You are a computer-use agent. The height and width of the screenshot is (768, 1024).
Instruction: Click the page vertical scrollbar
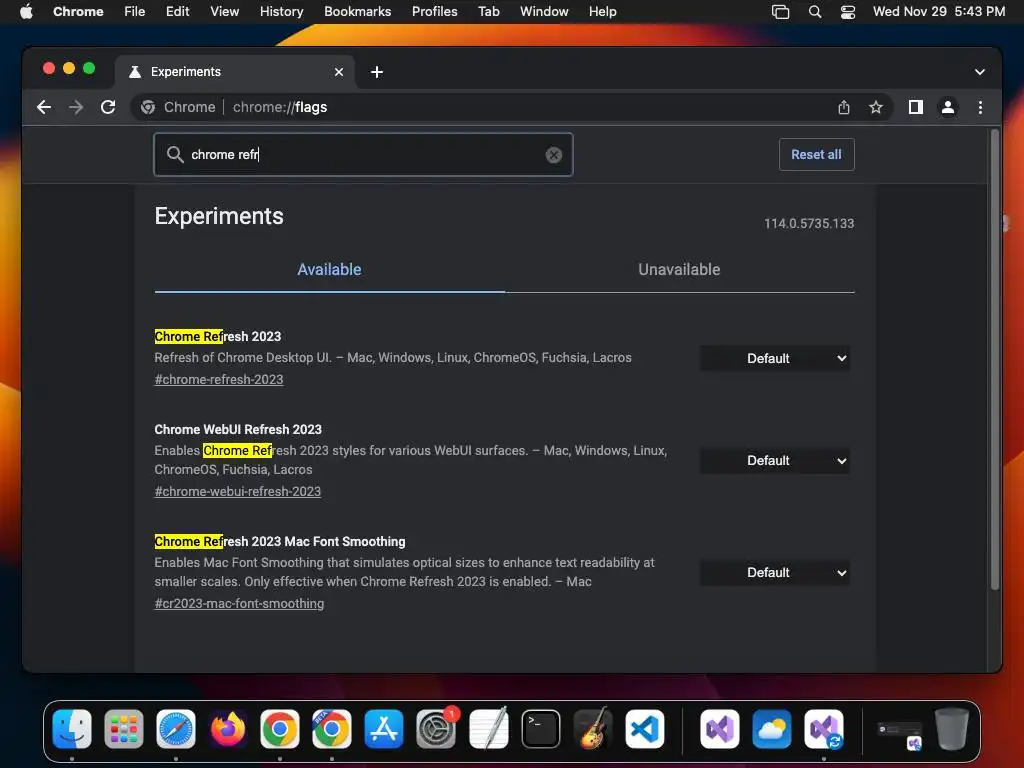(x=995, y=360)
